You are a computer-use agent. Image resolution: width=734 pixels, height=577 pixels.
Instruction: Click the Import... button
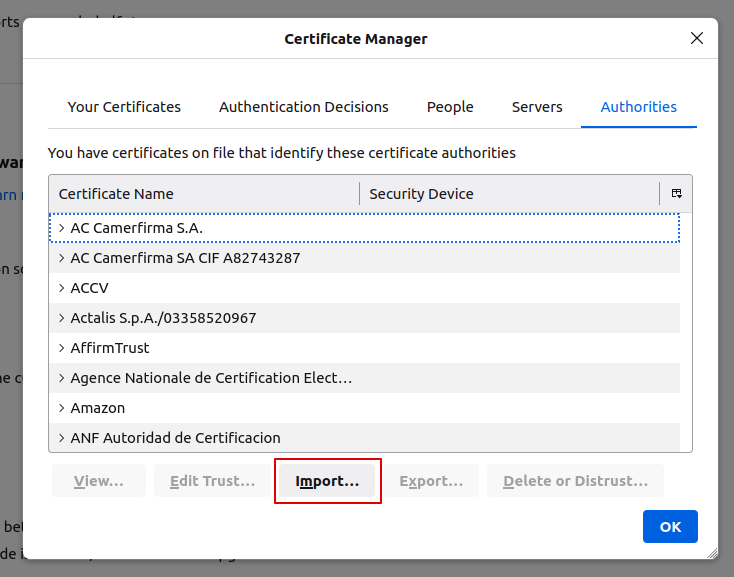327,481
